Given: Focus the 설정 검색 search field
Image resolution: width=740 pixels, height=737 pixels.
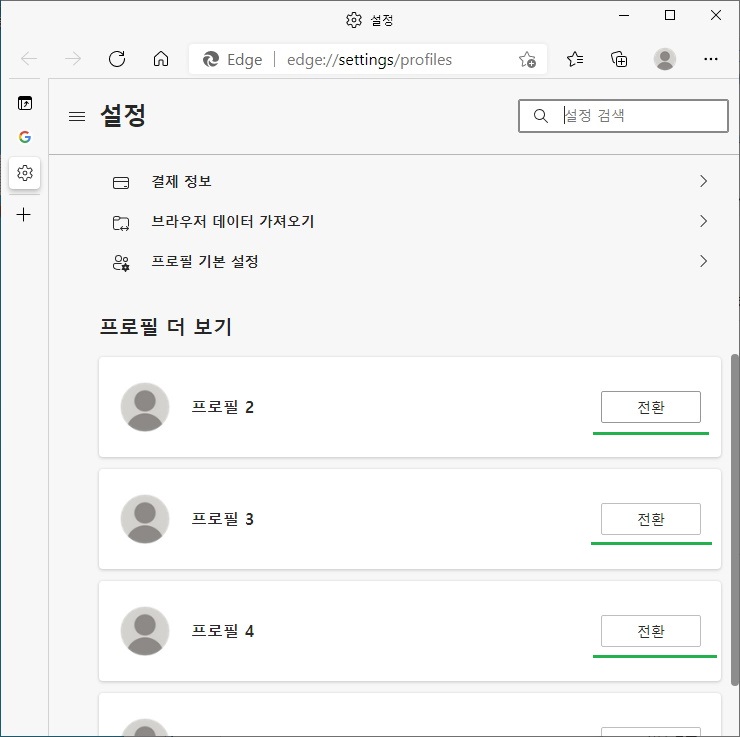Looking at the screenshot, I should 623,116.
